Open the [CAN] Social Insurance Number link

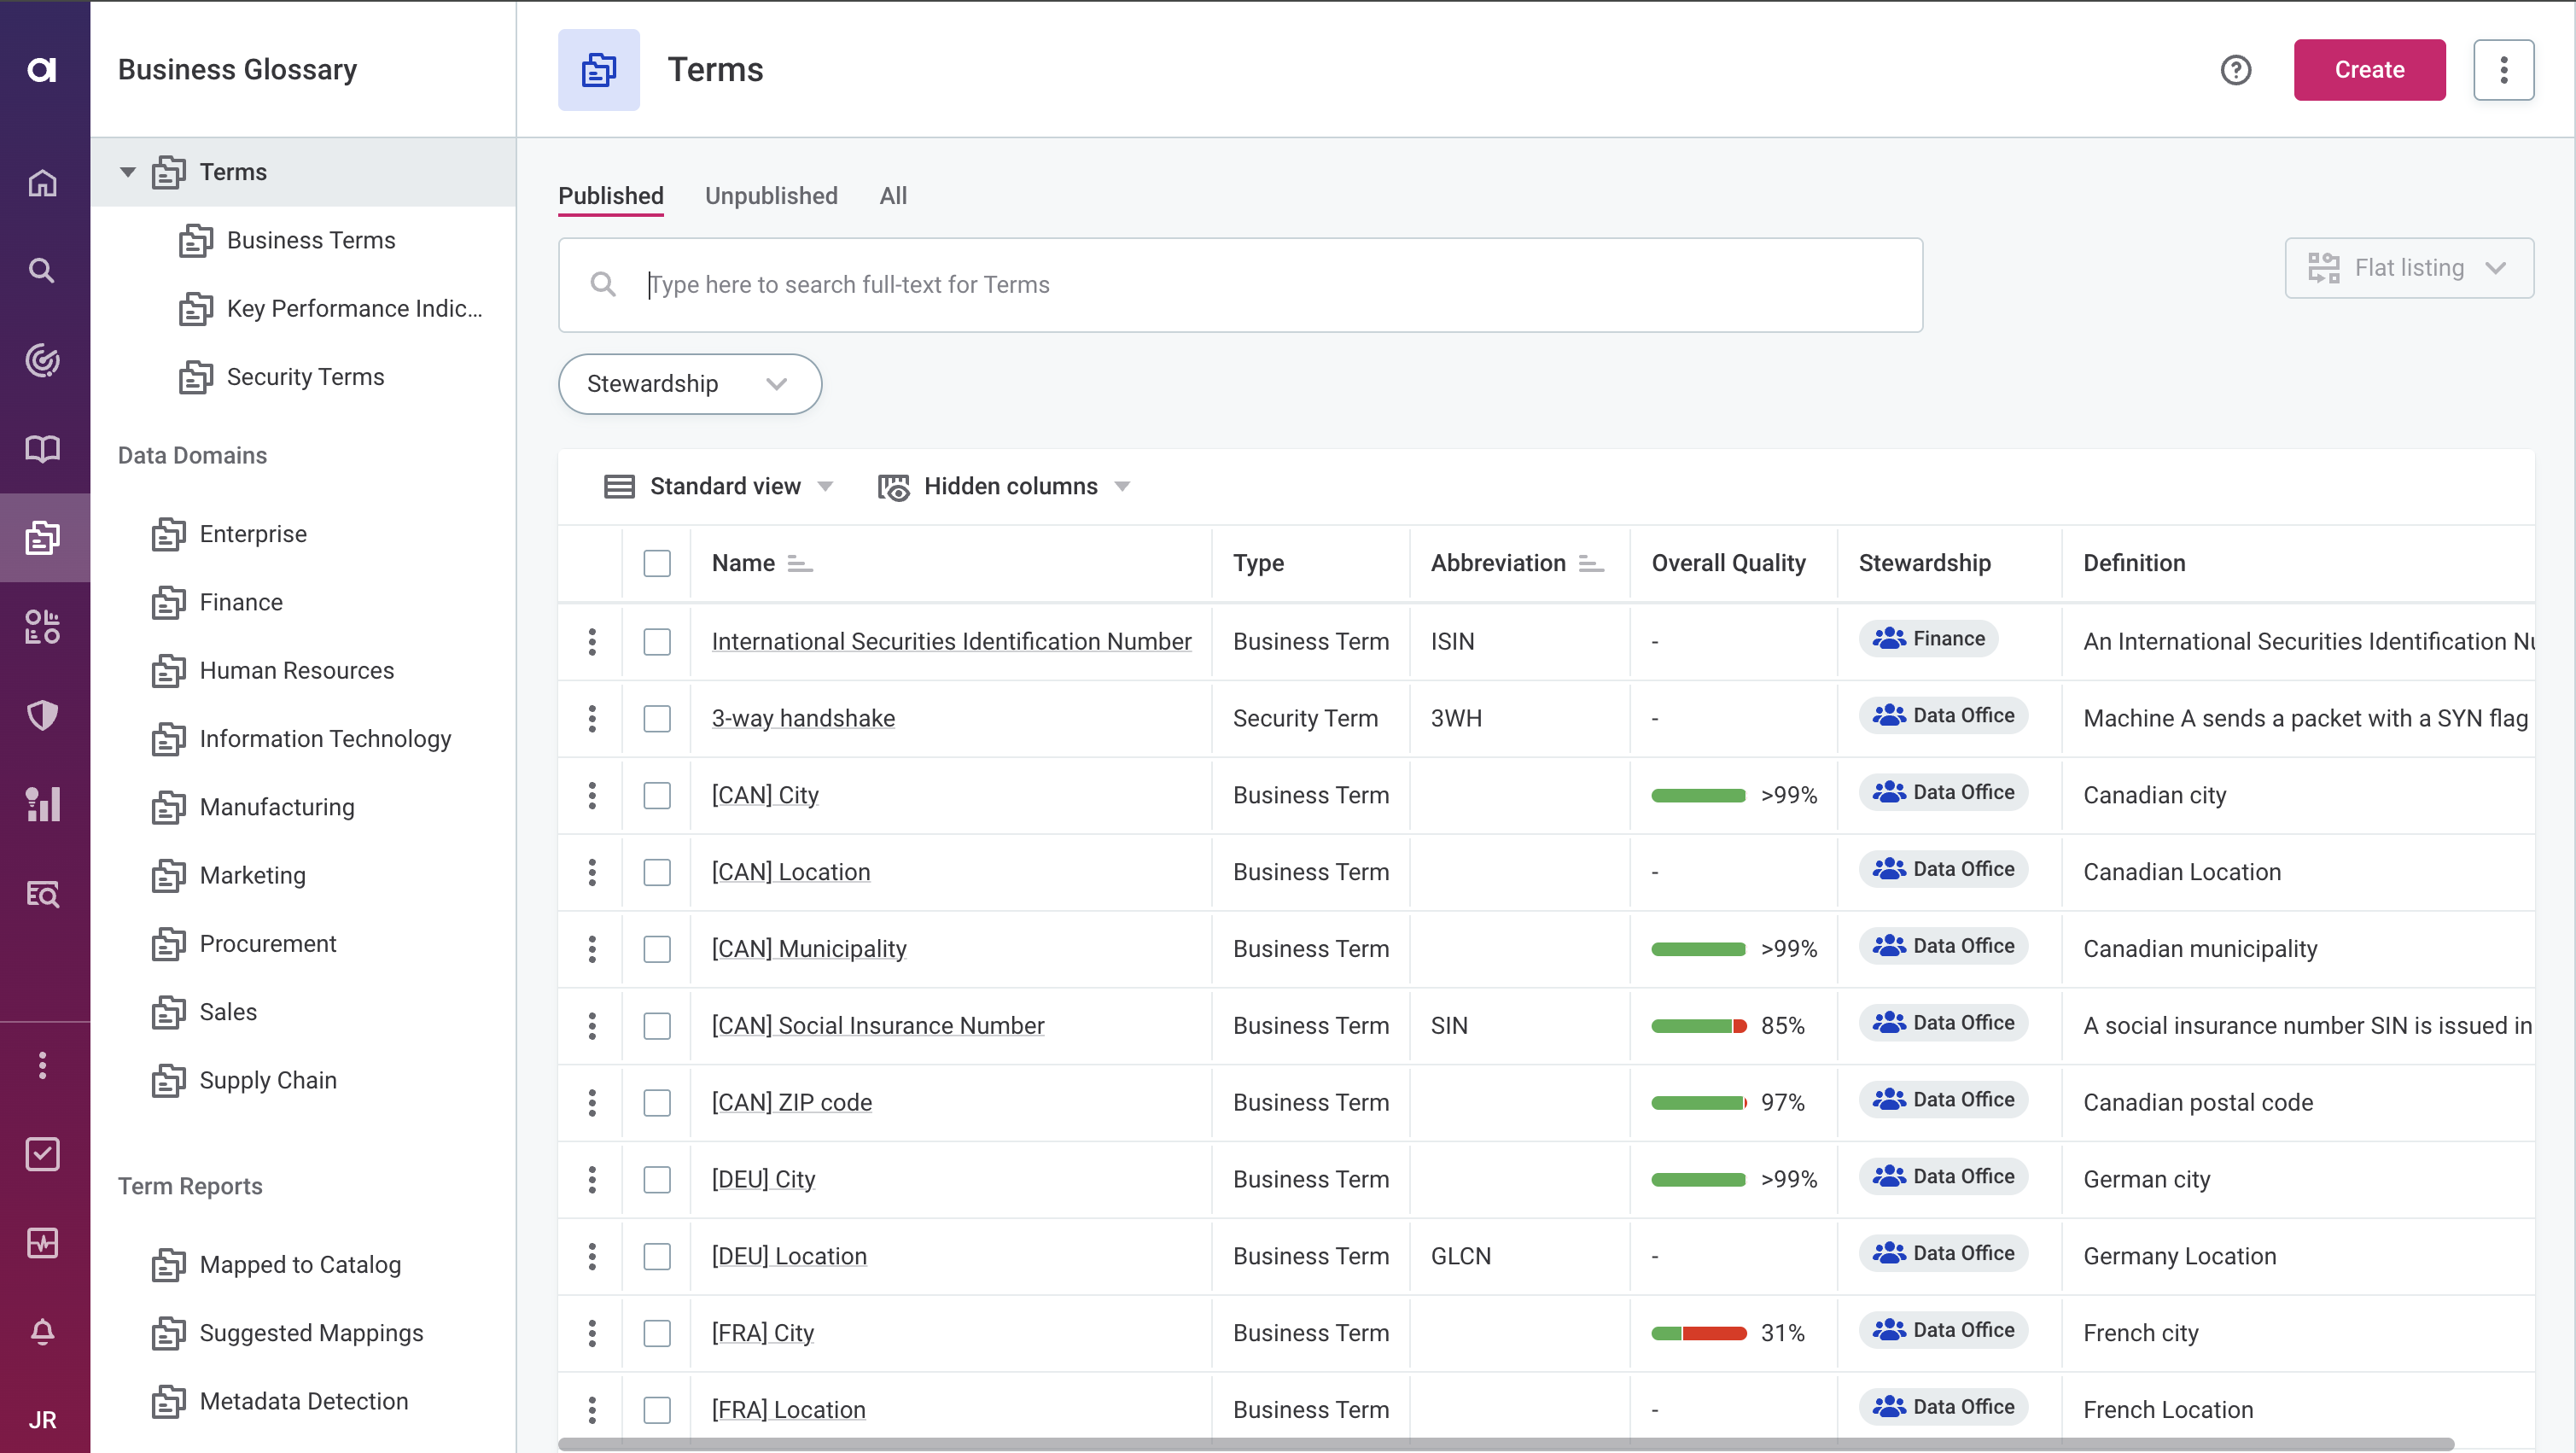877,1025
